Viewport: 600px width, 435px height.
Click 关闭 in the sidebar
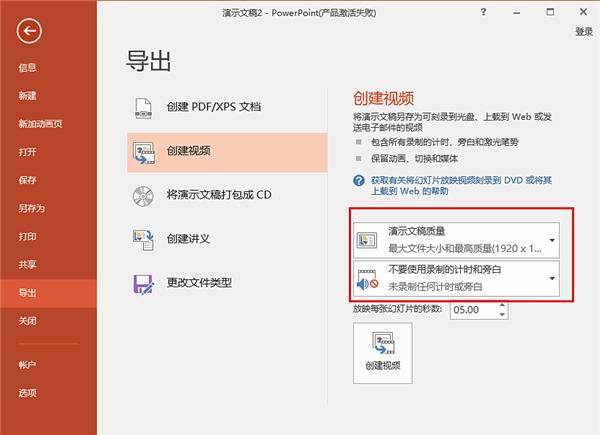[x=48, y=321]
